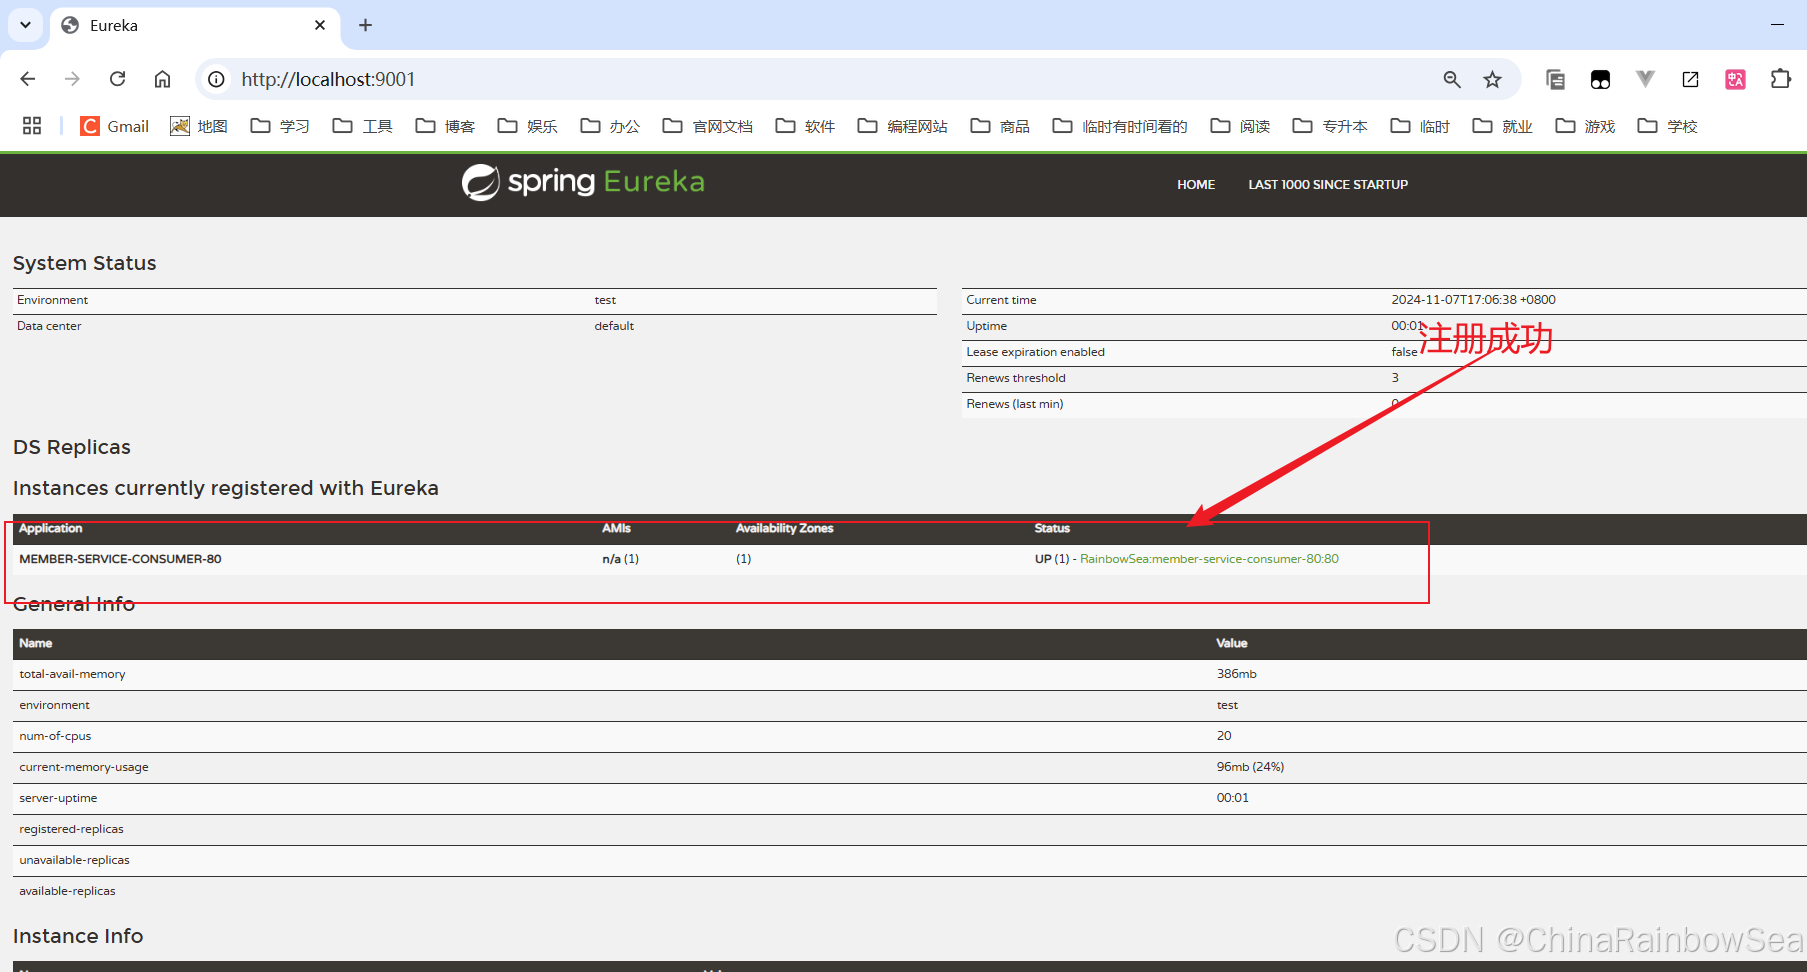Click the Data center value default
1807x972 pixels.
[614, 326]
